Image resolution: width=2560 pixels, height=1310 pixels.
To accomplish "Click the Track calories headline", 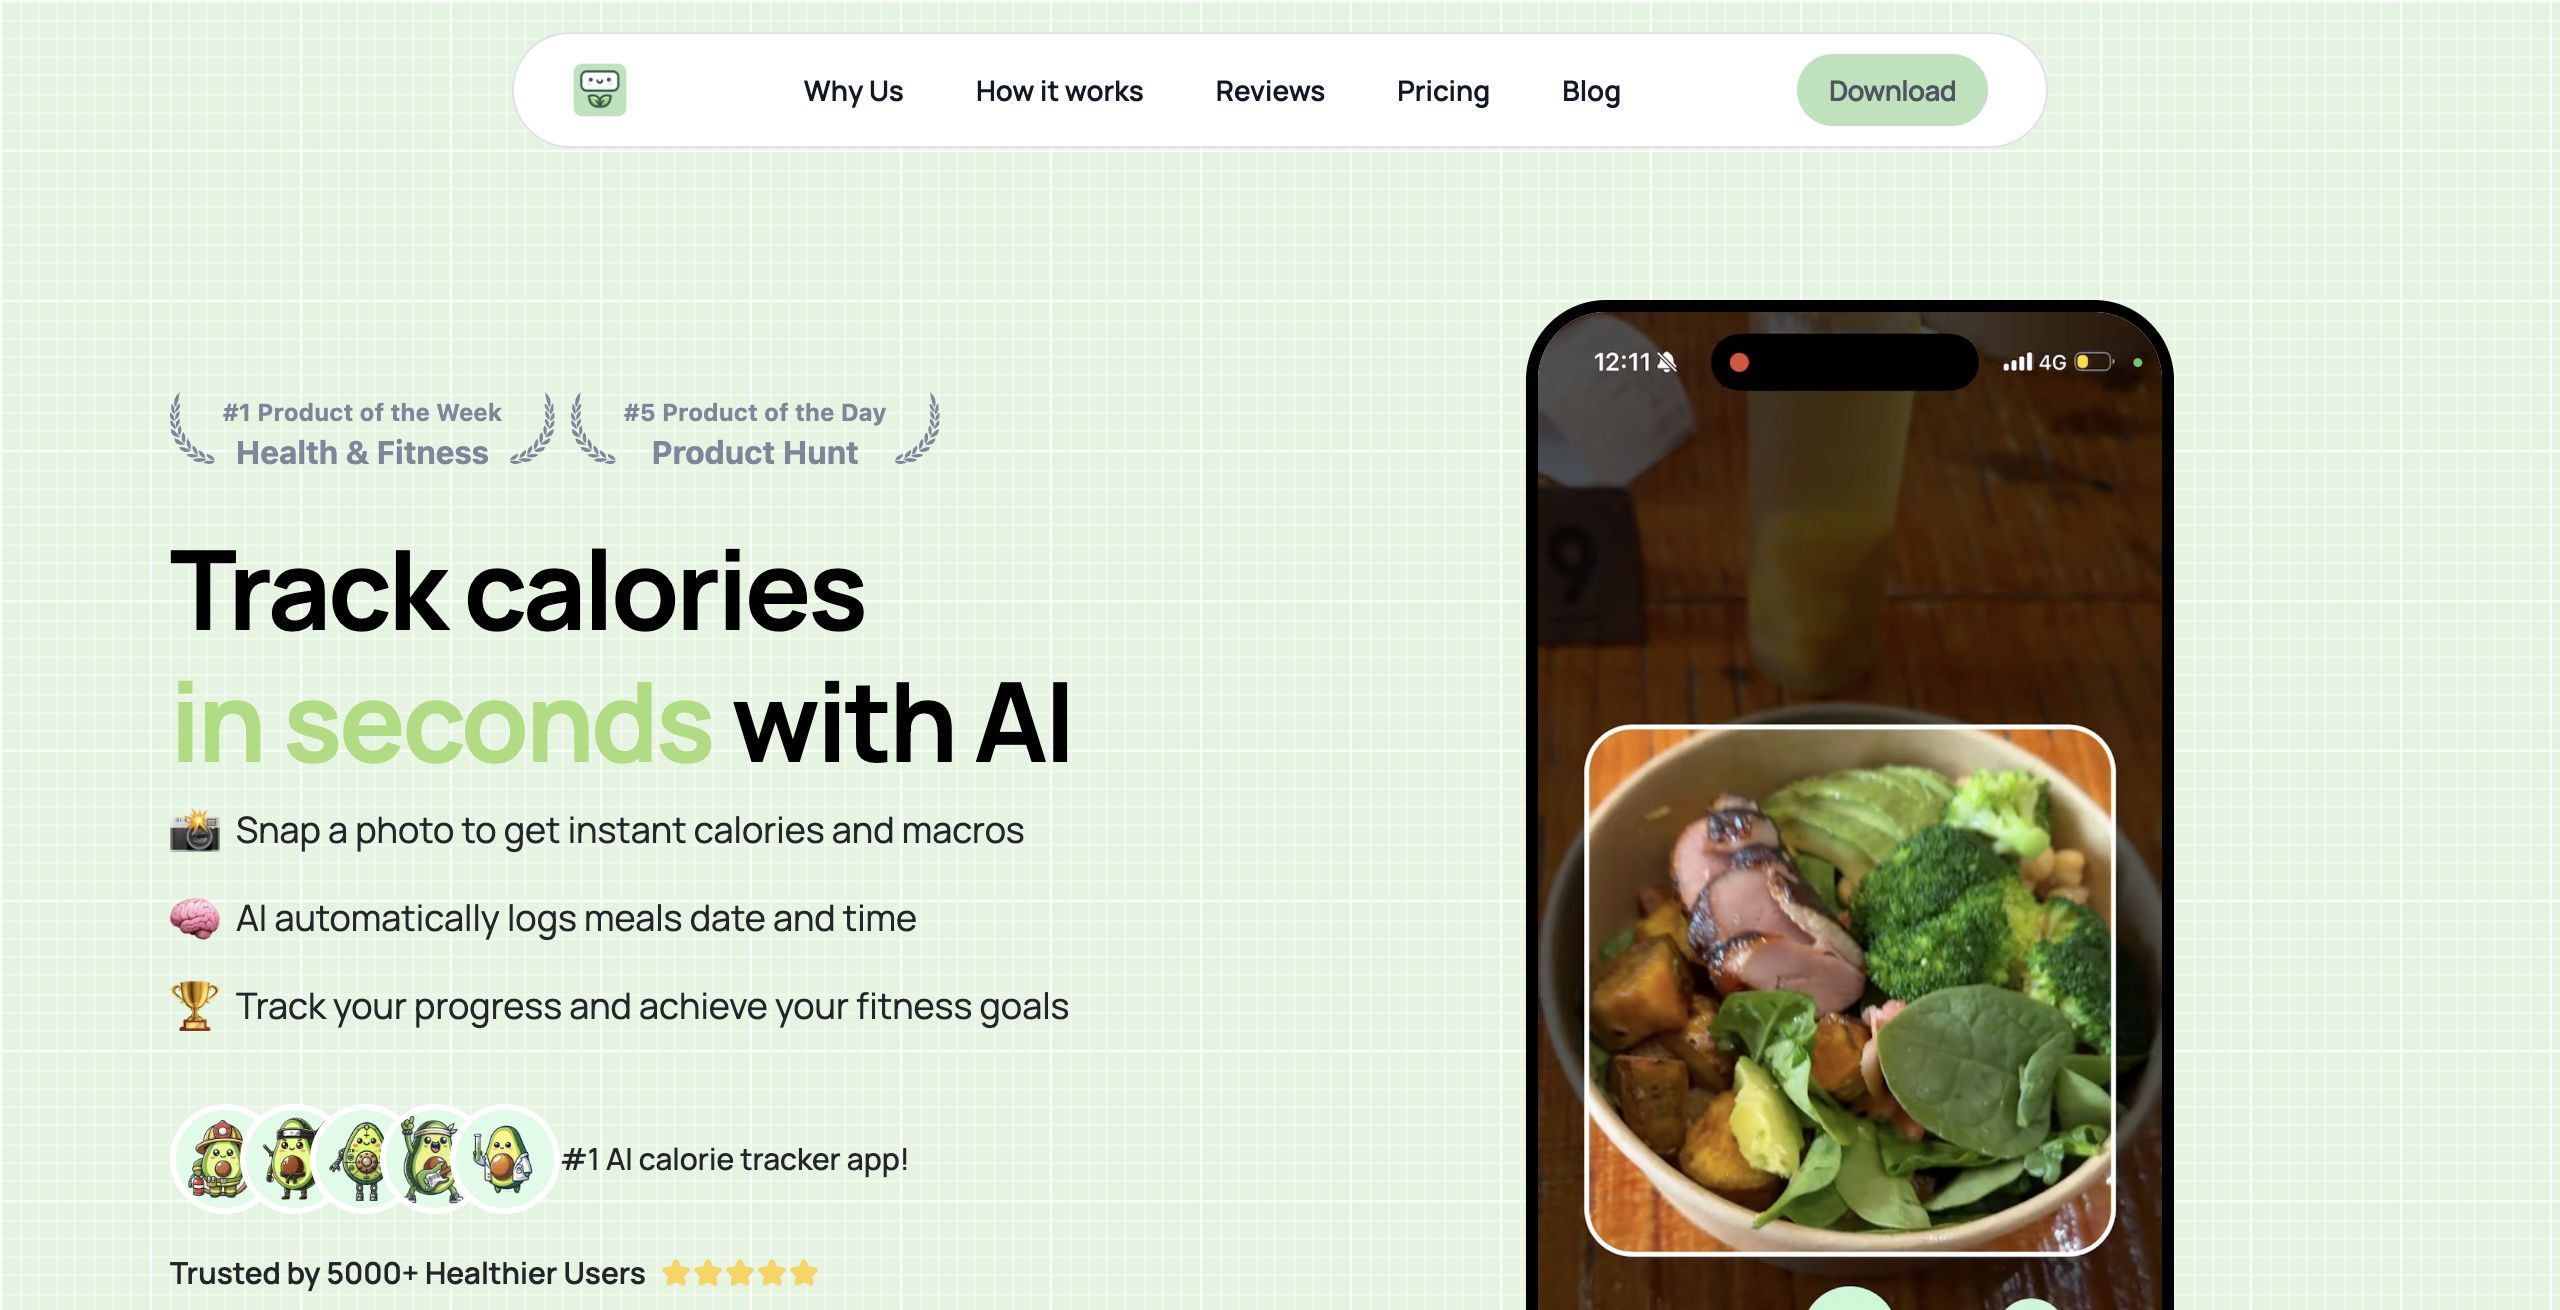I will pos(517,592).
